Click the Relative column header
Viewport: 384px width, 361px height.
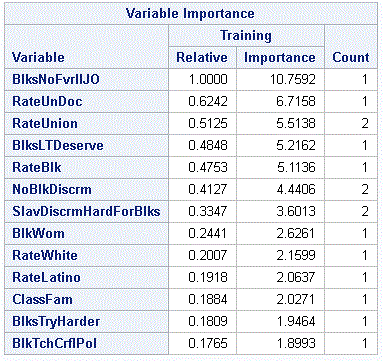coord(202,57)
